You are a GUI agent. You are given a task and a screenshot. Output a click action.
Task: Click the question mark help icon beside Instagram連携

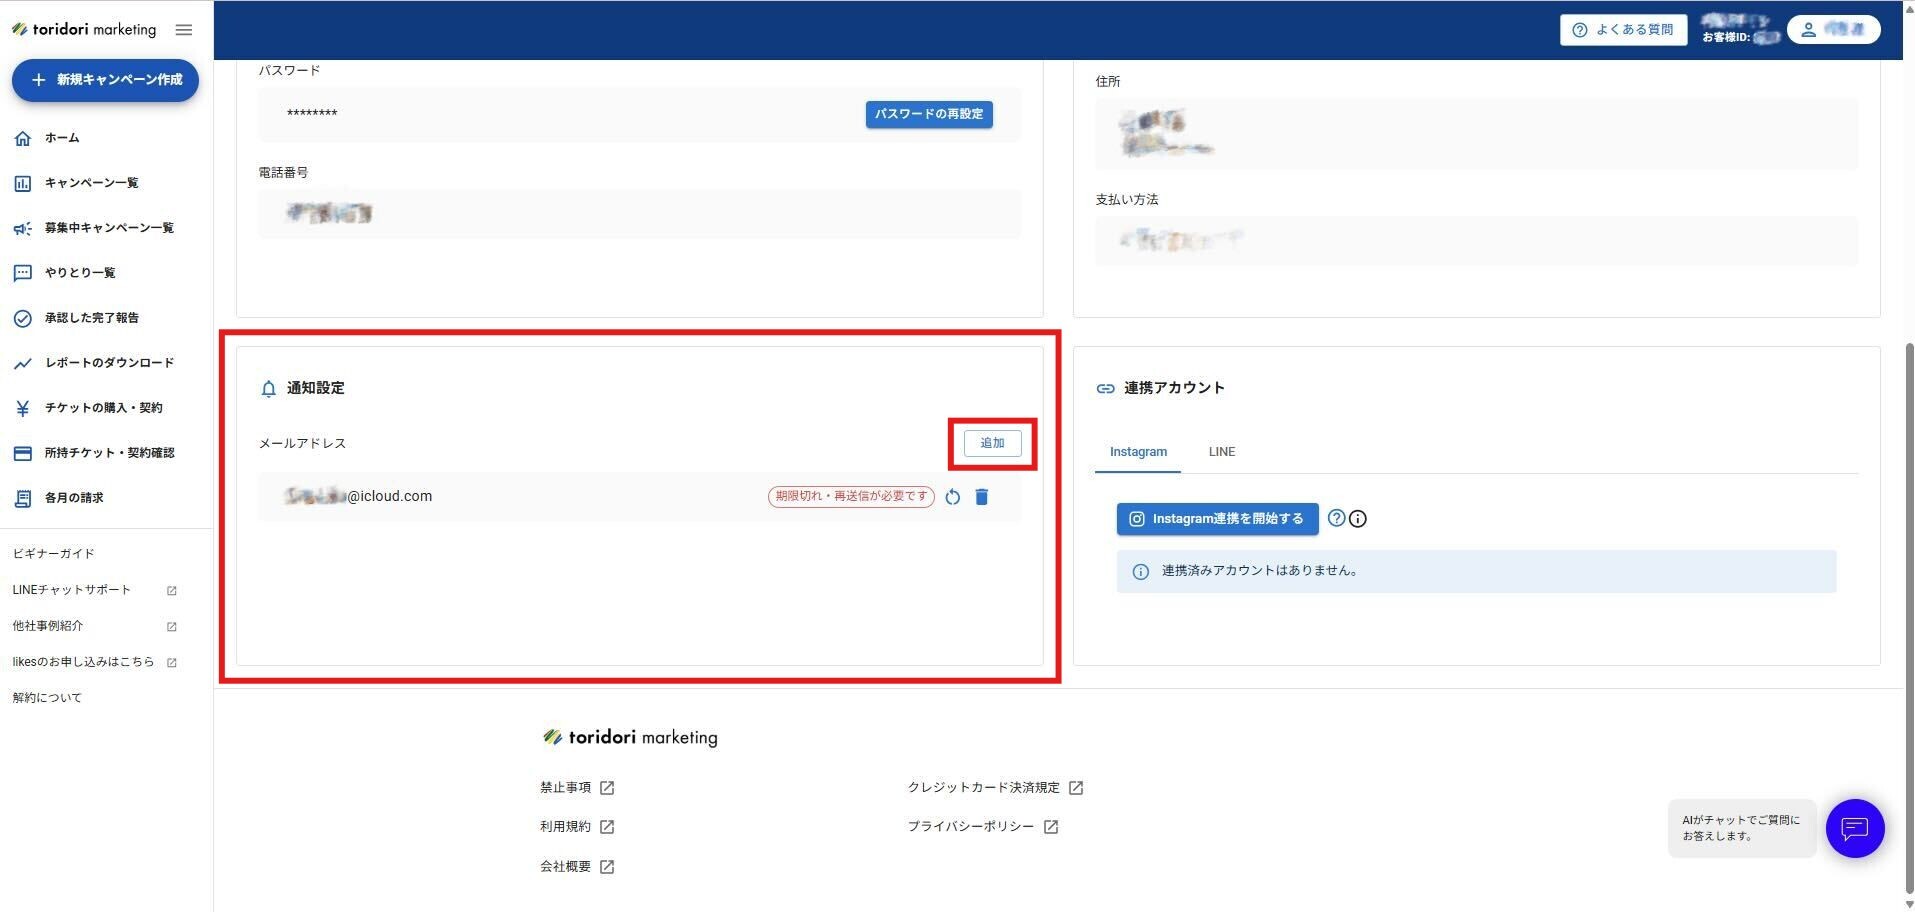[x=1336, y=518]
